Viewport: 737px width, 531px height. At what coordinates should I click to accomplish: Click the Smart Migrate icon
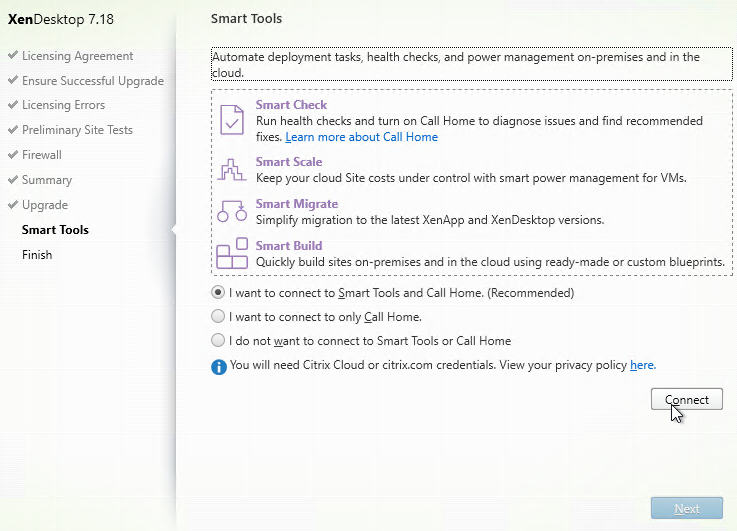(232, 211)
